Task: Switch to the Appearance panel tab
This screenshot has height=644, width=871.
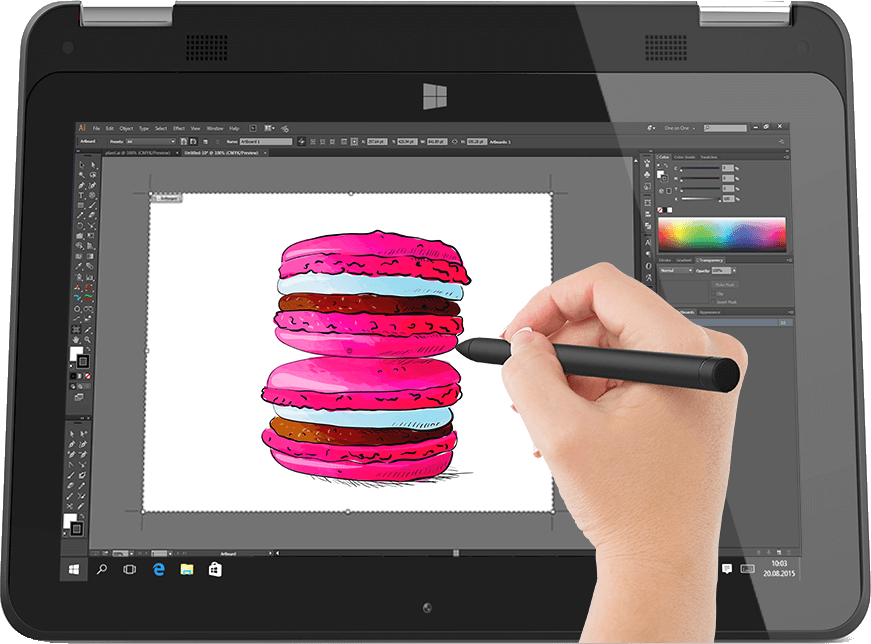Action: click(709, 312)
